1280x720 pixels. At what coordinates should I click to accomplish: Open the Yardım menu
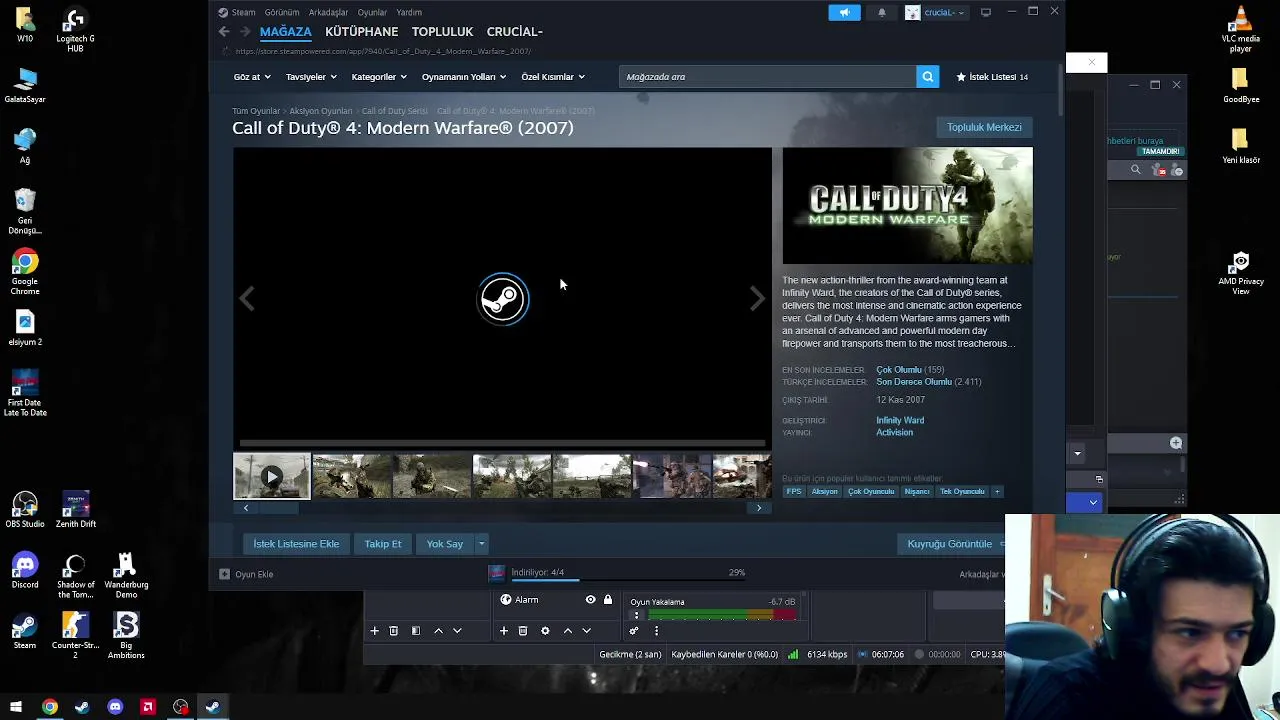coord(409,12)
